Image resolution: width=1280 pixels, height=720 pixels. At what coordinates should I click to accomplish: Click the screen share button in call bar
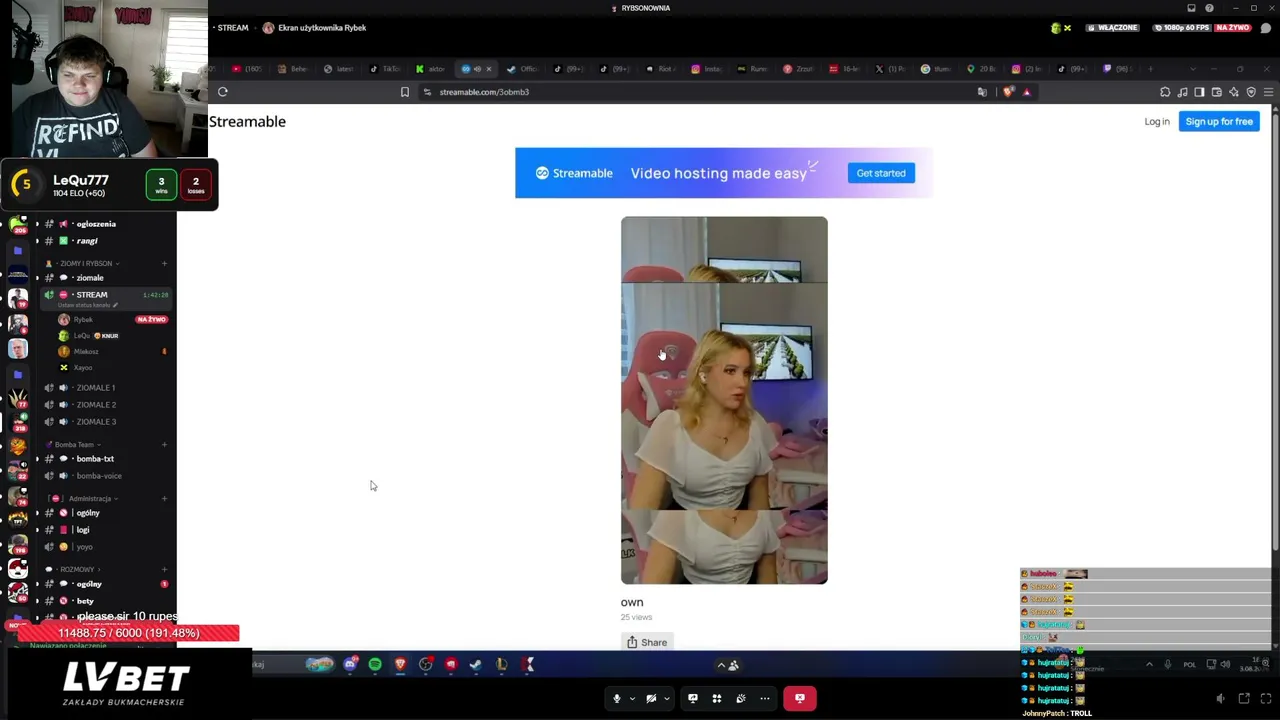click(692, 698)
